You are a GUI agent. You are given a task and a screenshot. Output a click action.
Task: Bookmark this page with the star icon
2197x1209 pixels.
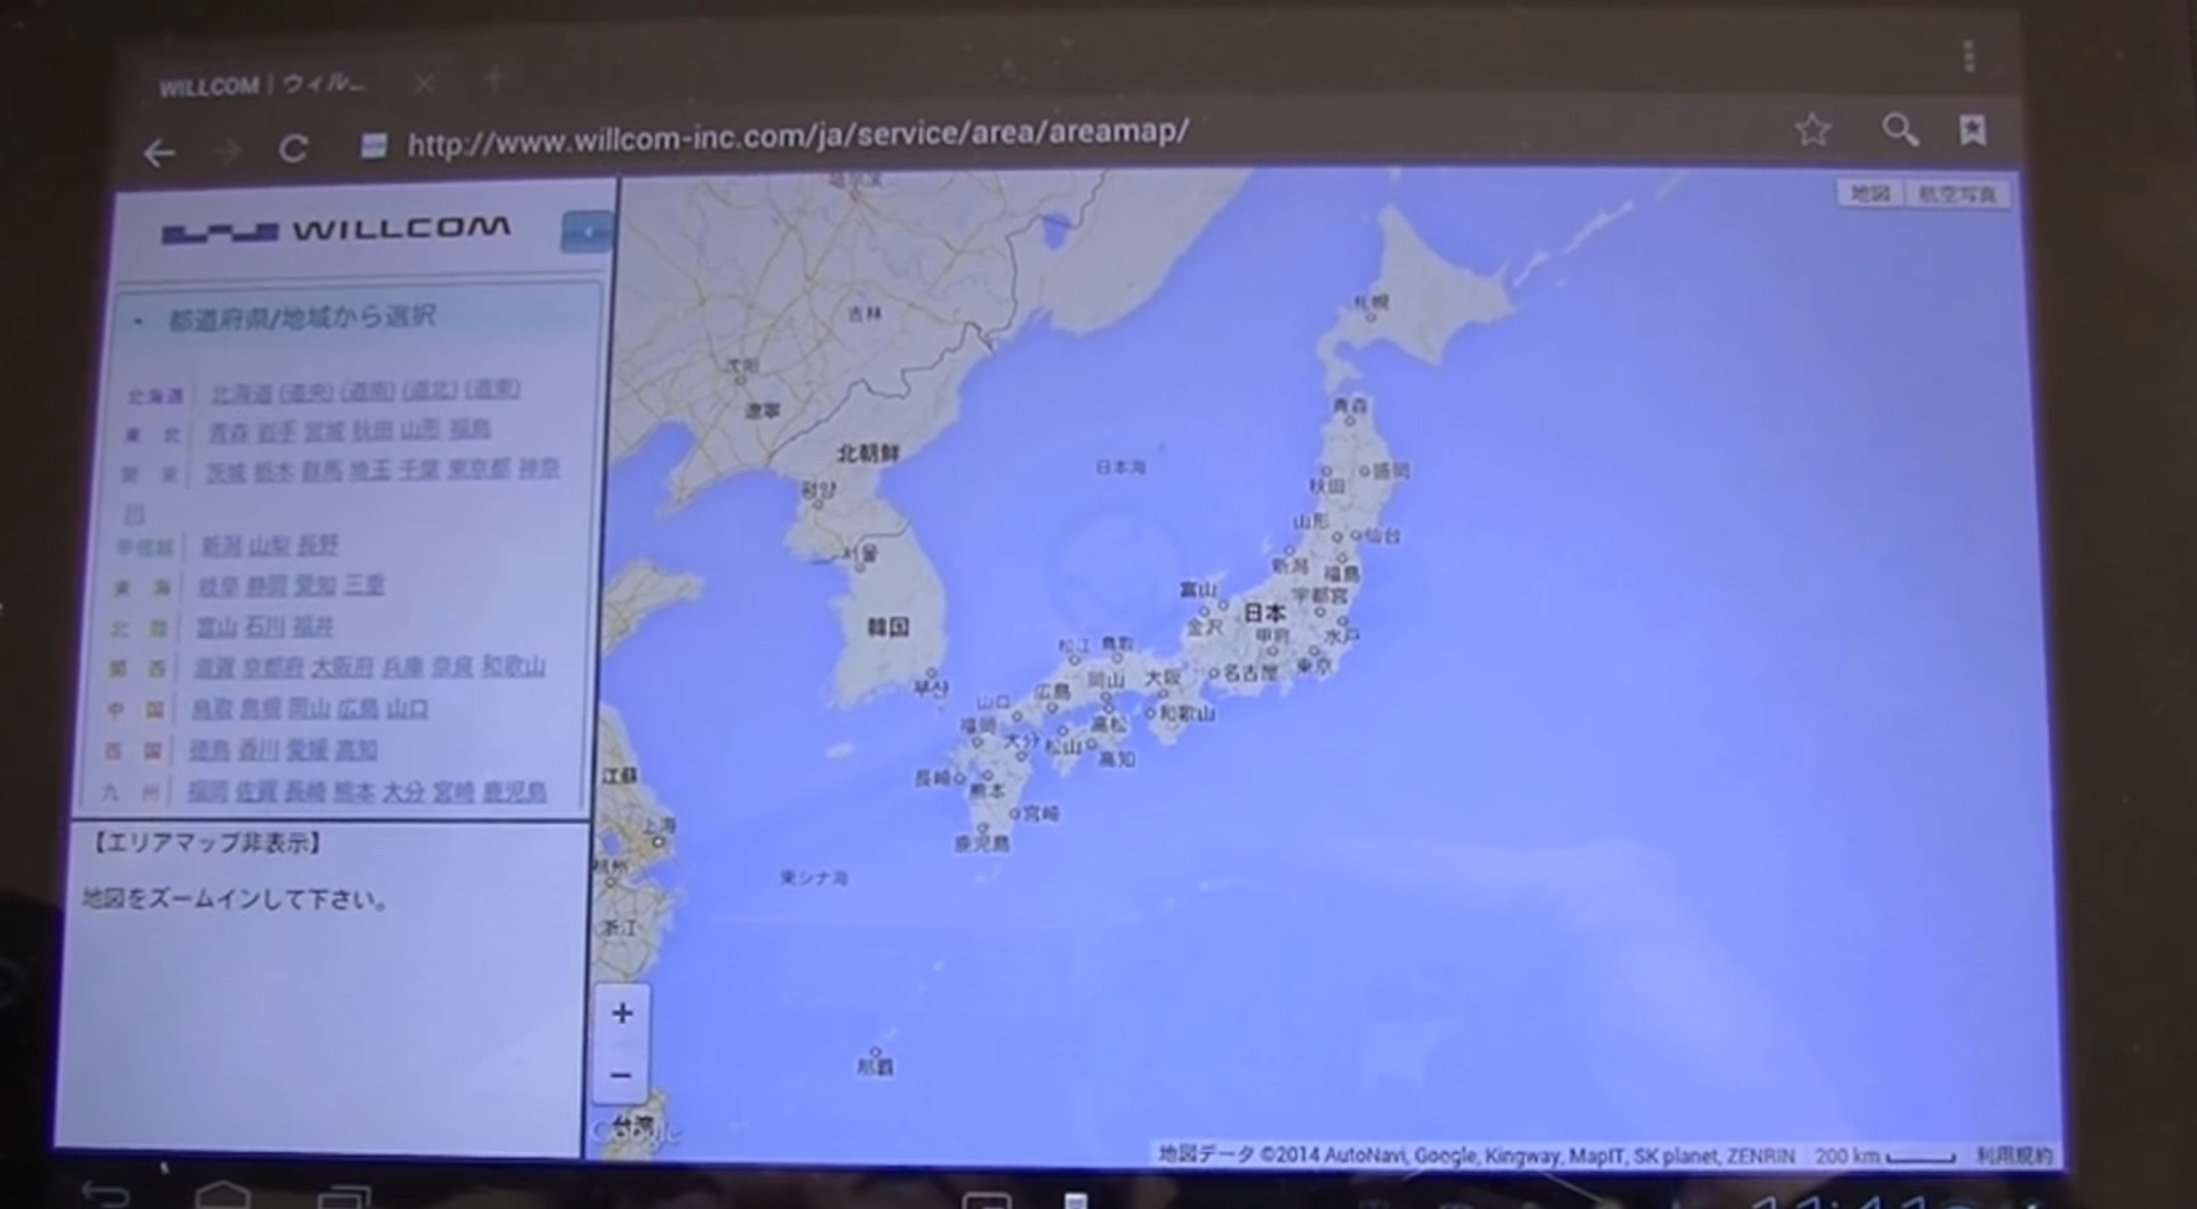pyautogui.click(x=1812, y=130)
